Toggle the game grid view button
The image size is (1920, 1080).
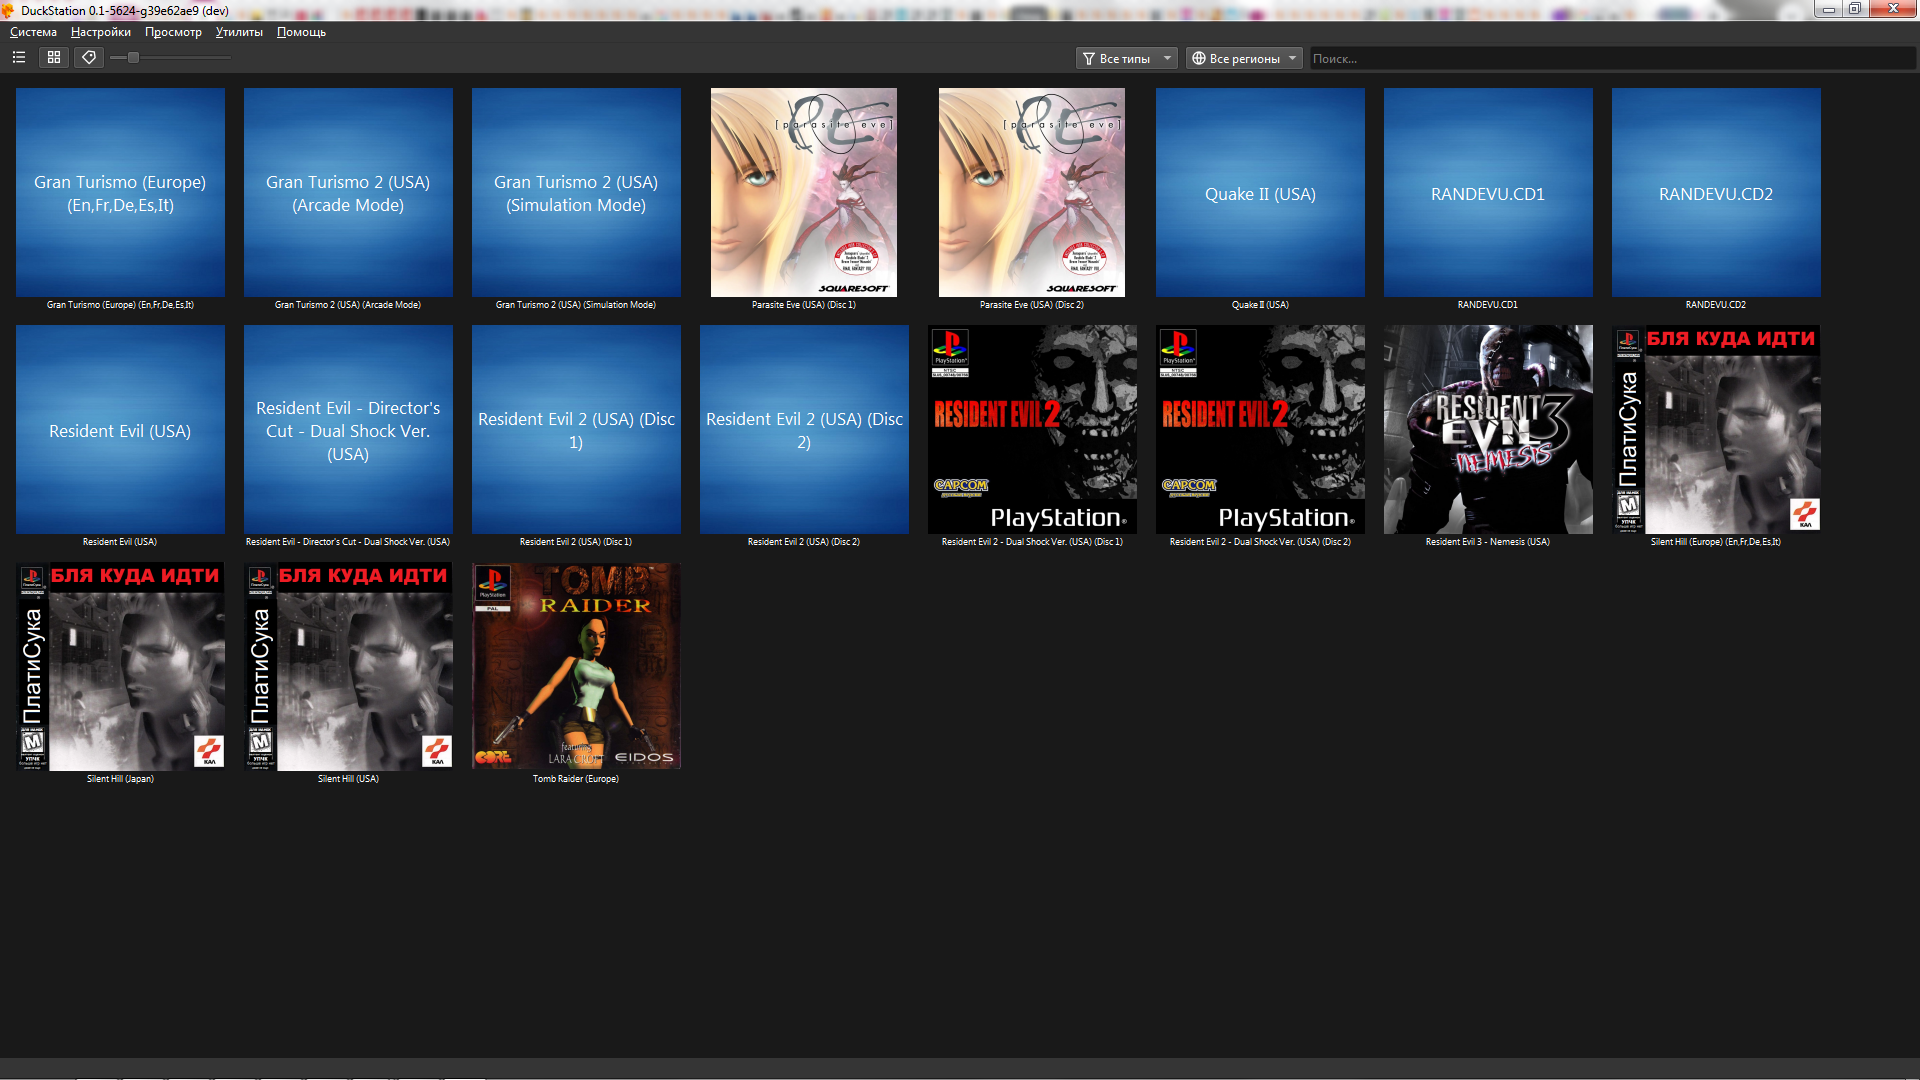pos(54,58)
